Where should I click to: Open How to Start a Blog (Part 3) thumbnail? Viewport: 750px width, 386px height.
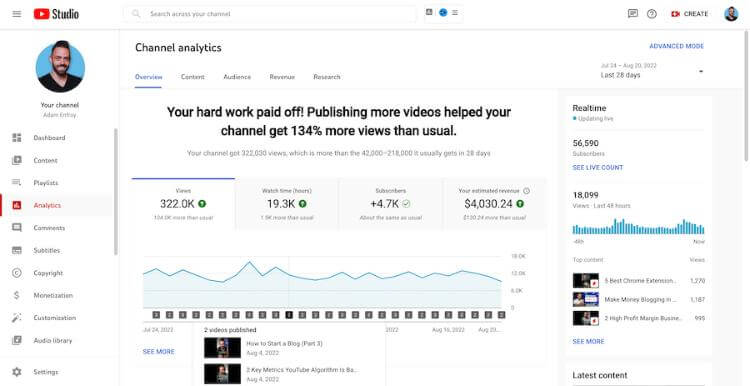click(222, 347)
